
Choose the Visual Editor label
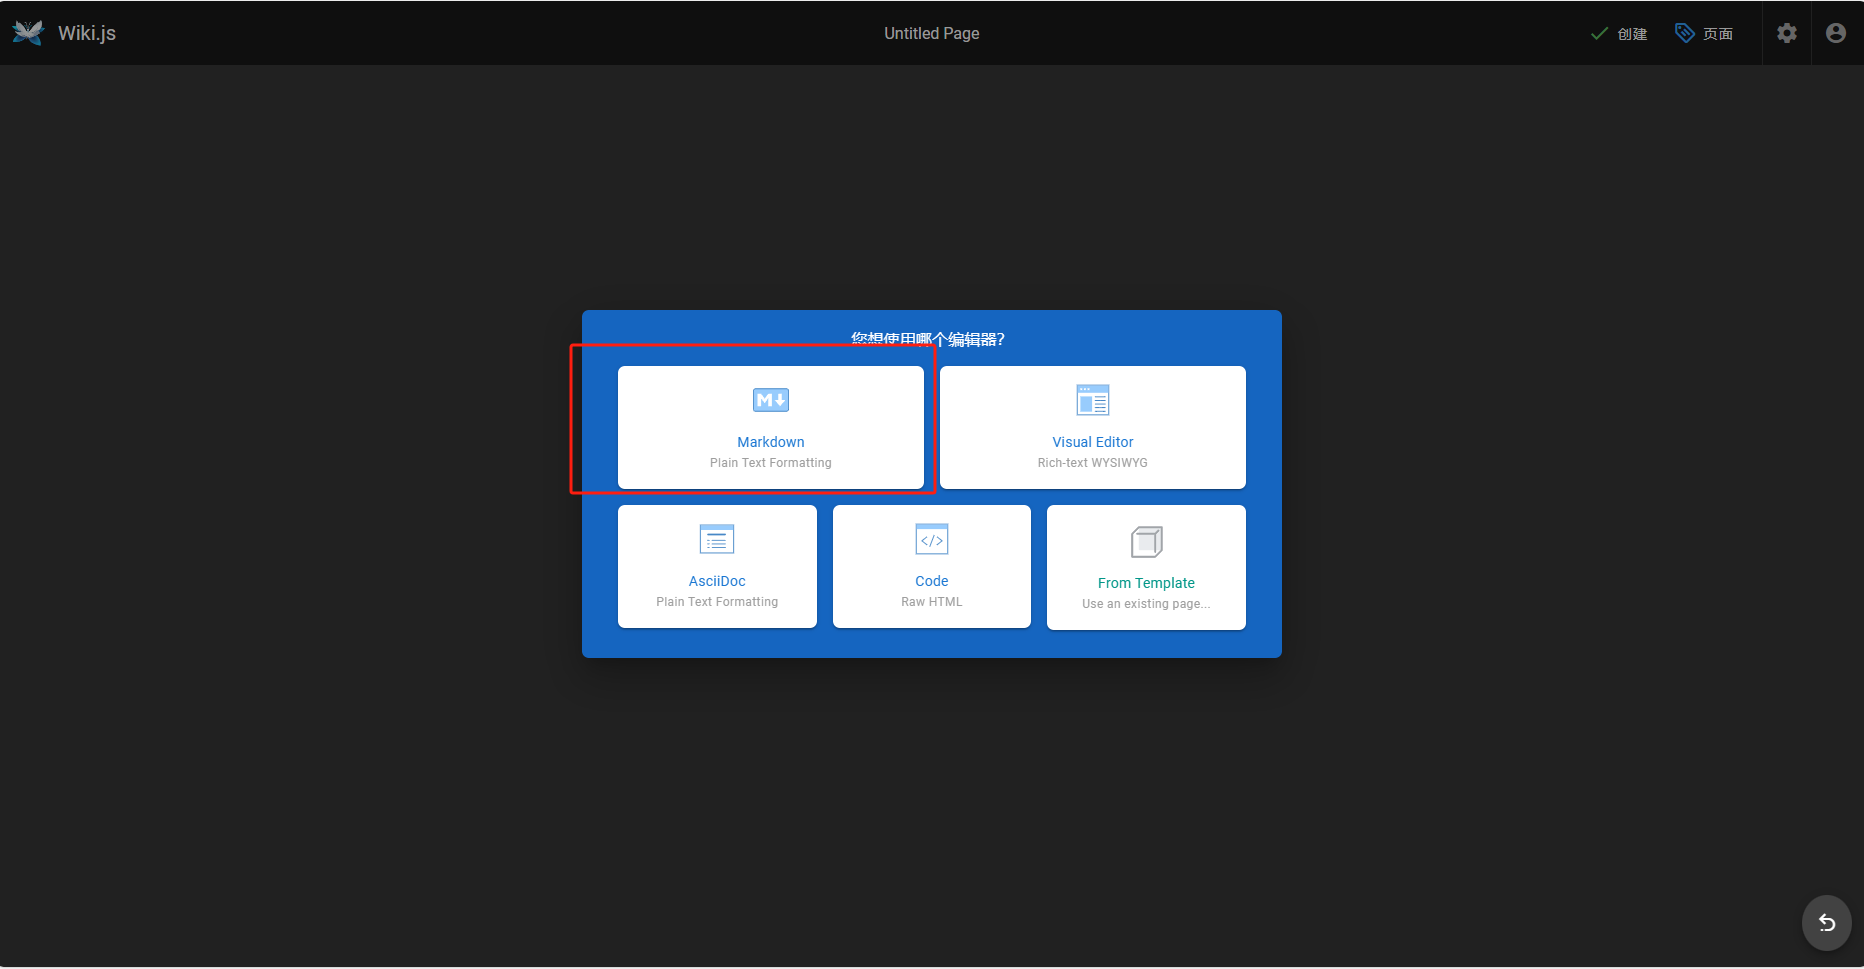pyautogui.click(x=1093, y=442)
